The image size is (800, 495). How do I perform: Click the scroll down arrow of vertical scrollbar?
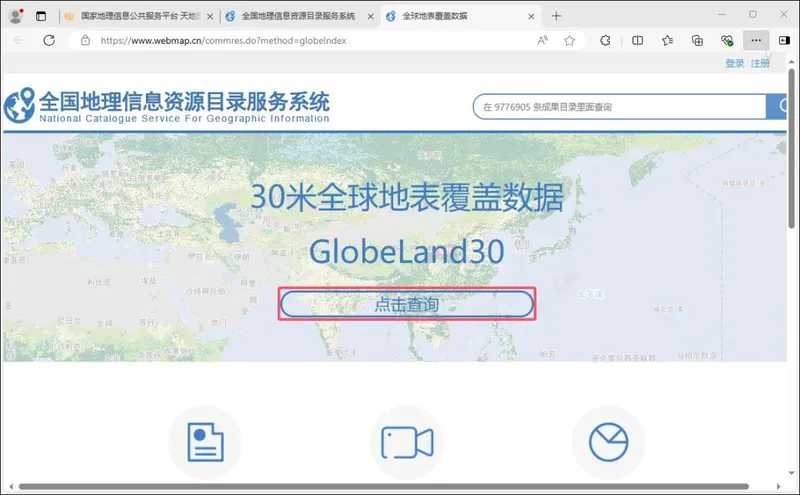(x=791, y=473)
